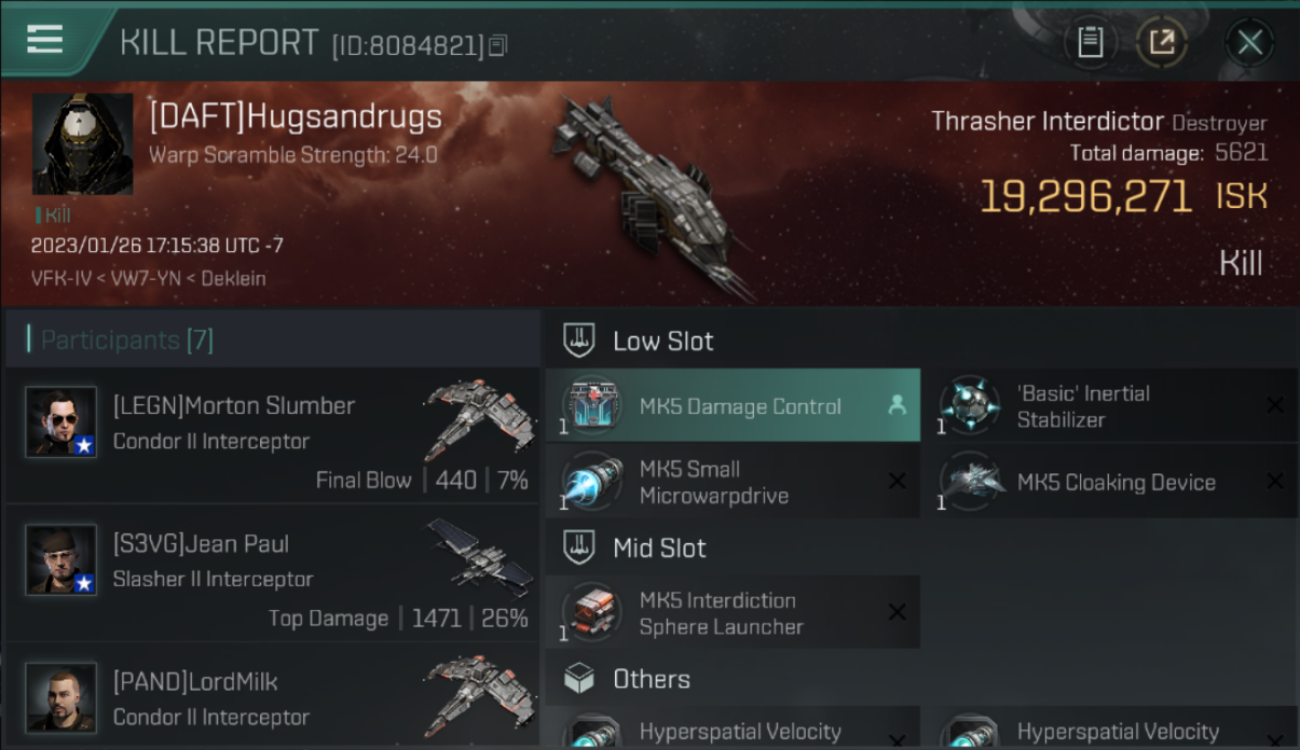Viewport: 1300px width, 750px height.
Task: Select the LordMilk participant entry
Action: (272, 696)
